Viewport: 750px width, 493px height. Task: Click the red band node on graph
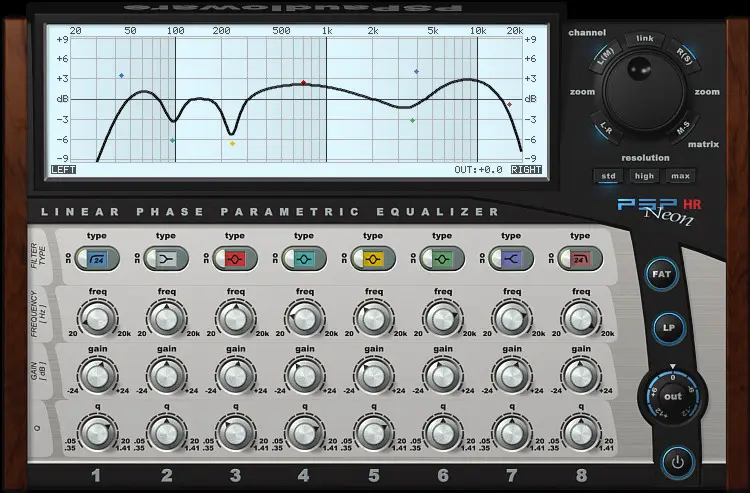[303, 83]
